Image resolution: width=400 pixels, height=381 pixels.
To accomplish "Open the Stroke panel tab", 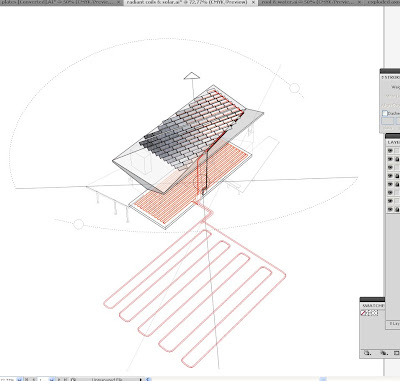I will [x=391, y=77].
